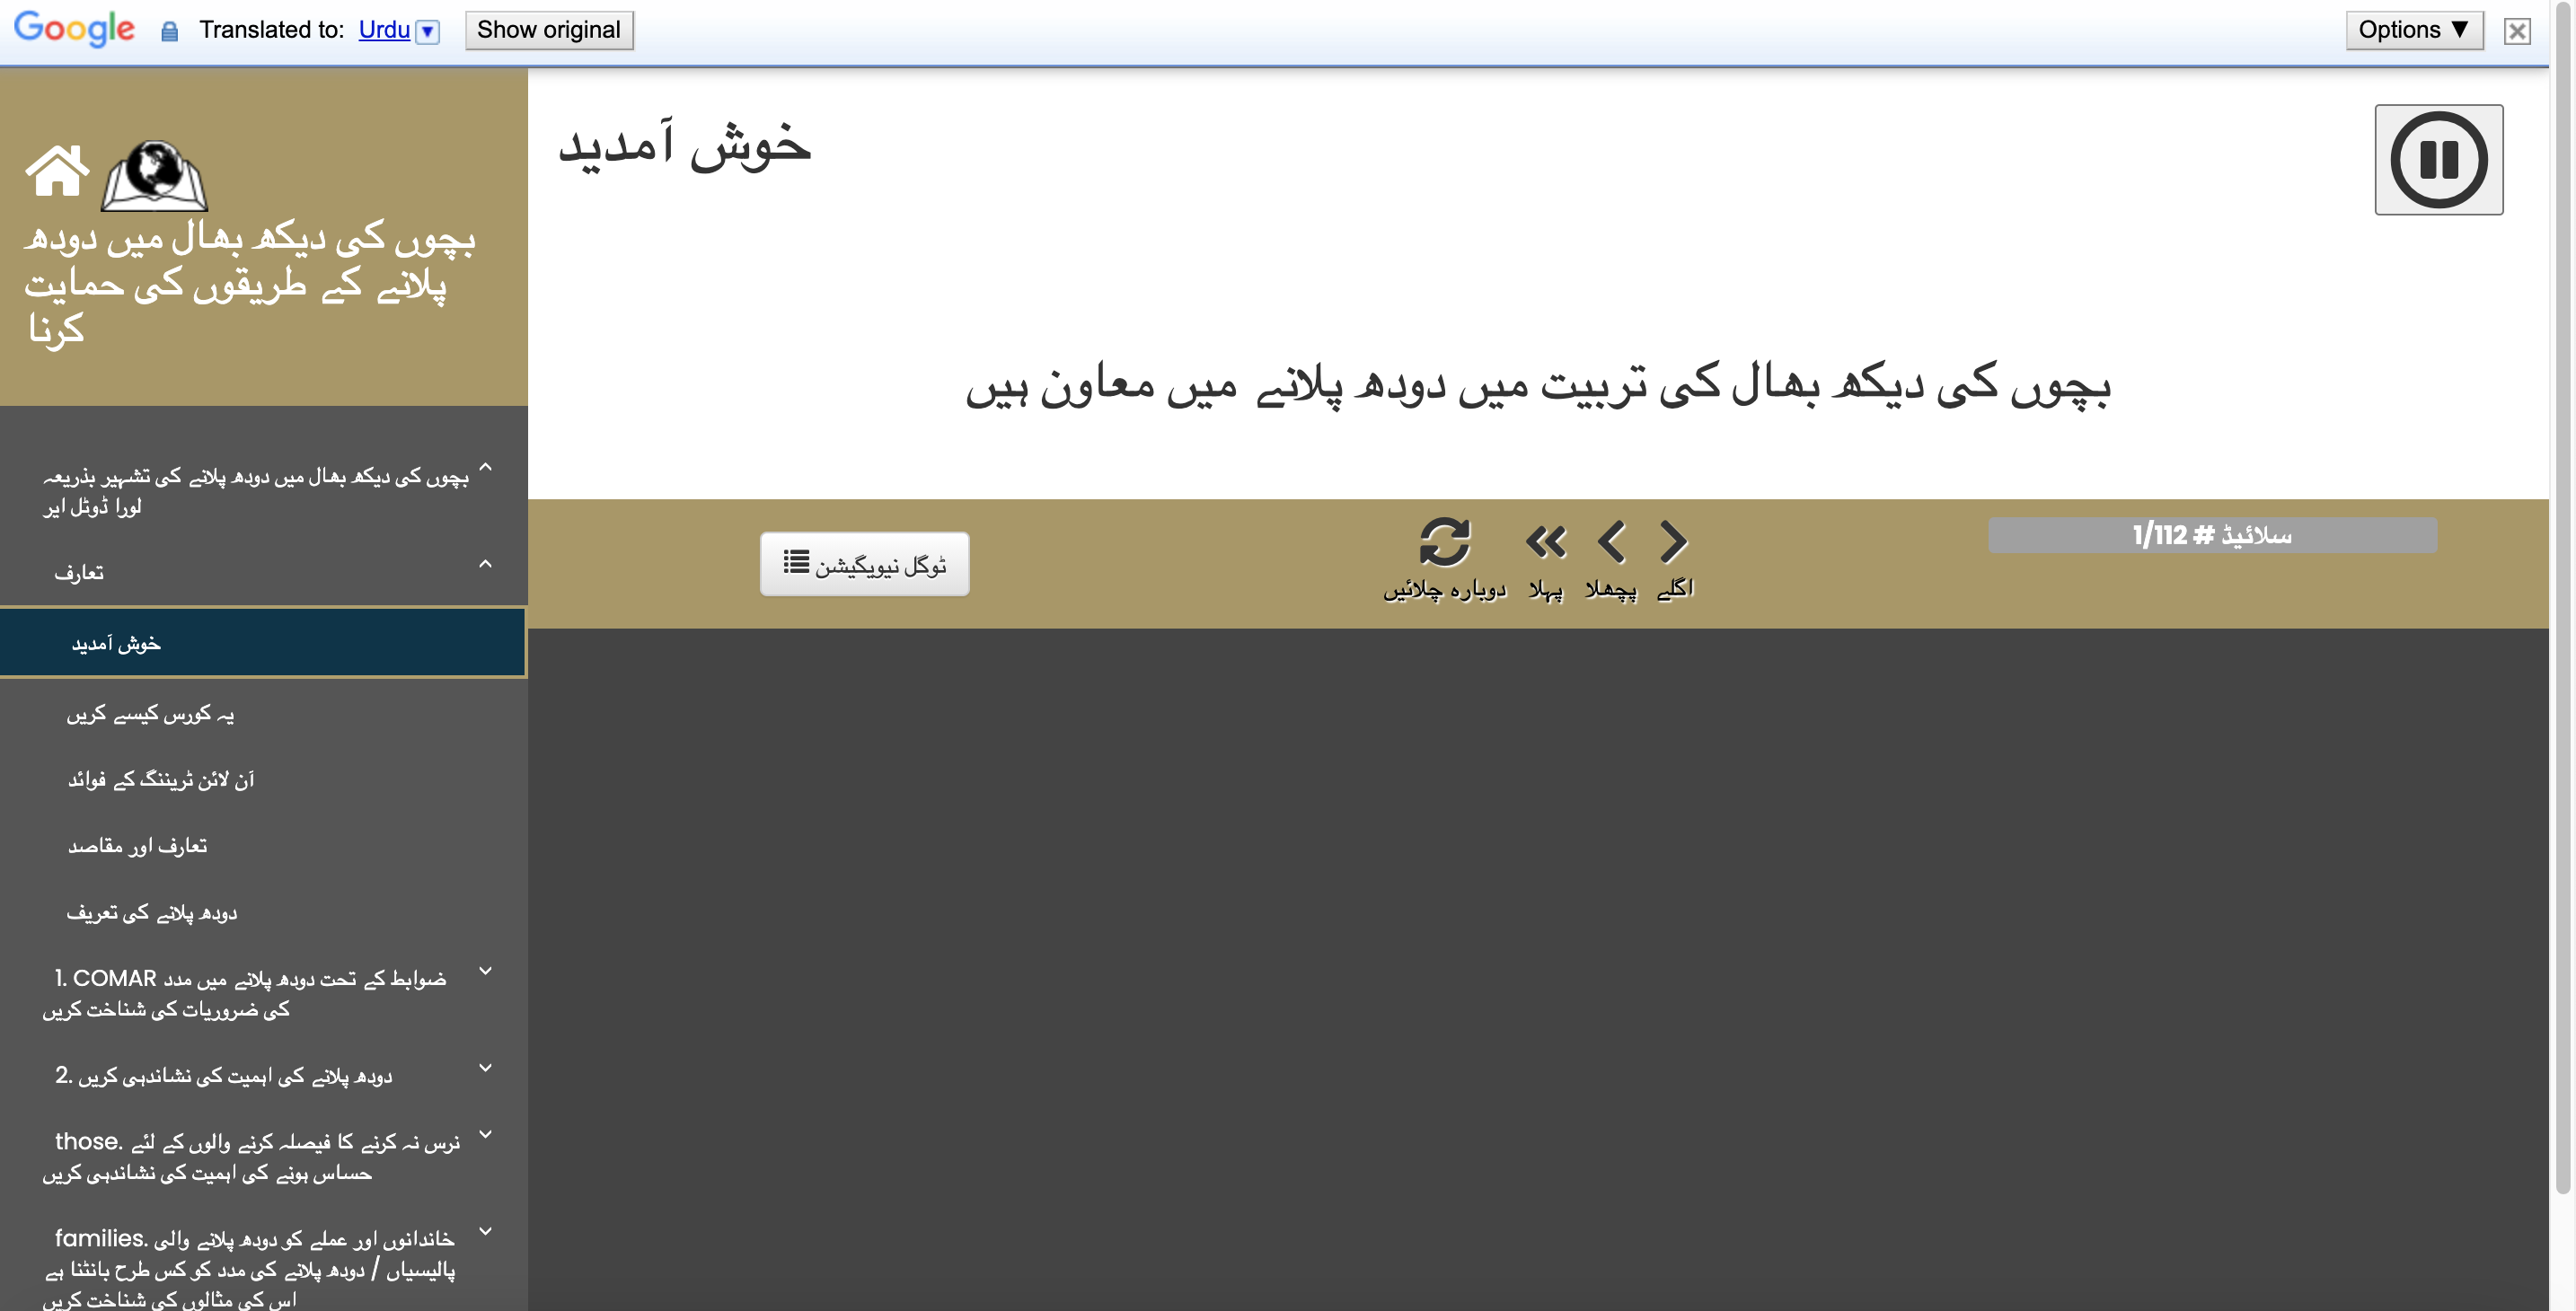This screenshot has height=1311, width=2576.
Task: Expand the COMAR section 1 chevron
Action: tap(486, 971)
